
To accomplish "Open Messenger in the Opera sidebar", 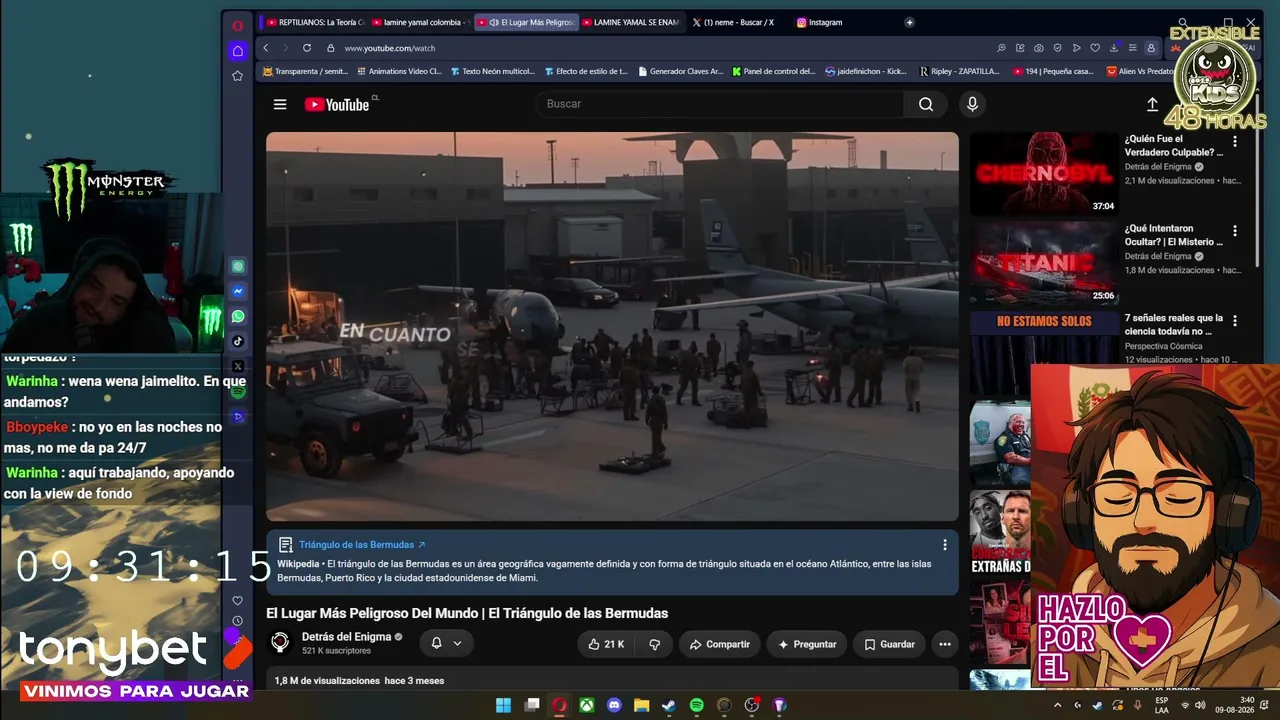I will coord(238,292).
